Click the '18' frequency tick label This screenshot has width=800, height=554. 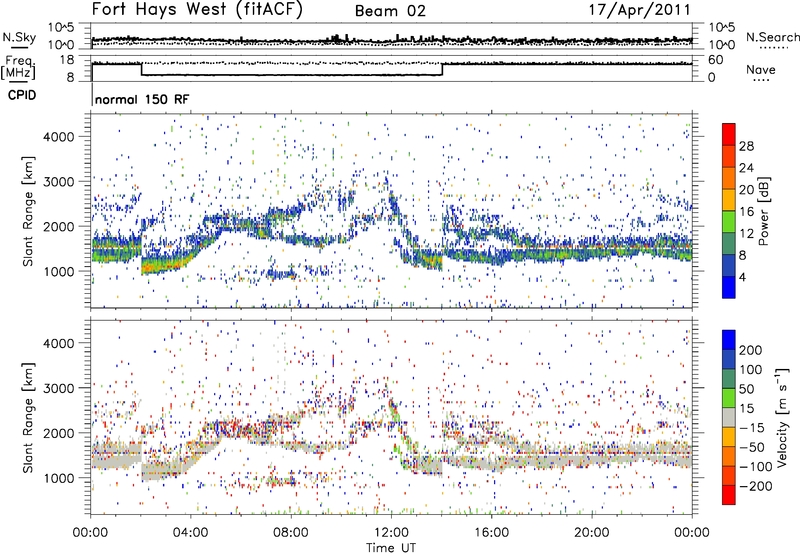[67, 60]
